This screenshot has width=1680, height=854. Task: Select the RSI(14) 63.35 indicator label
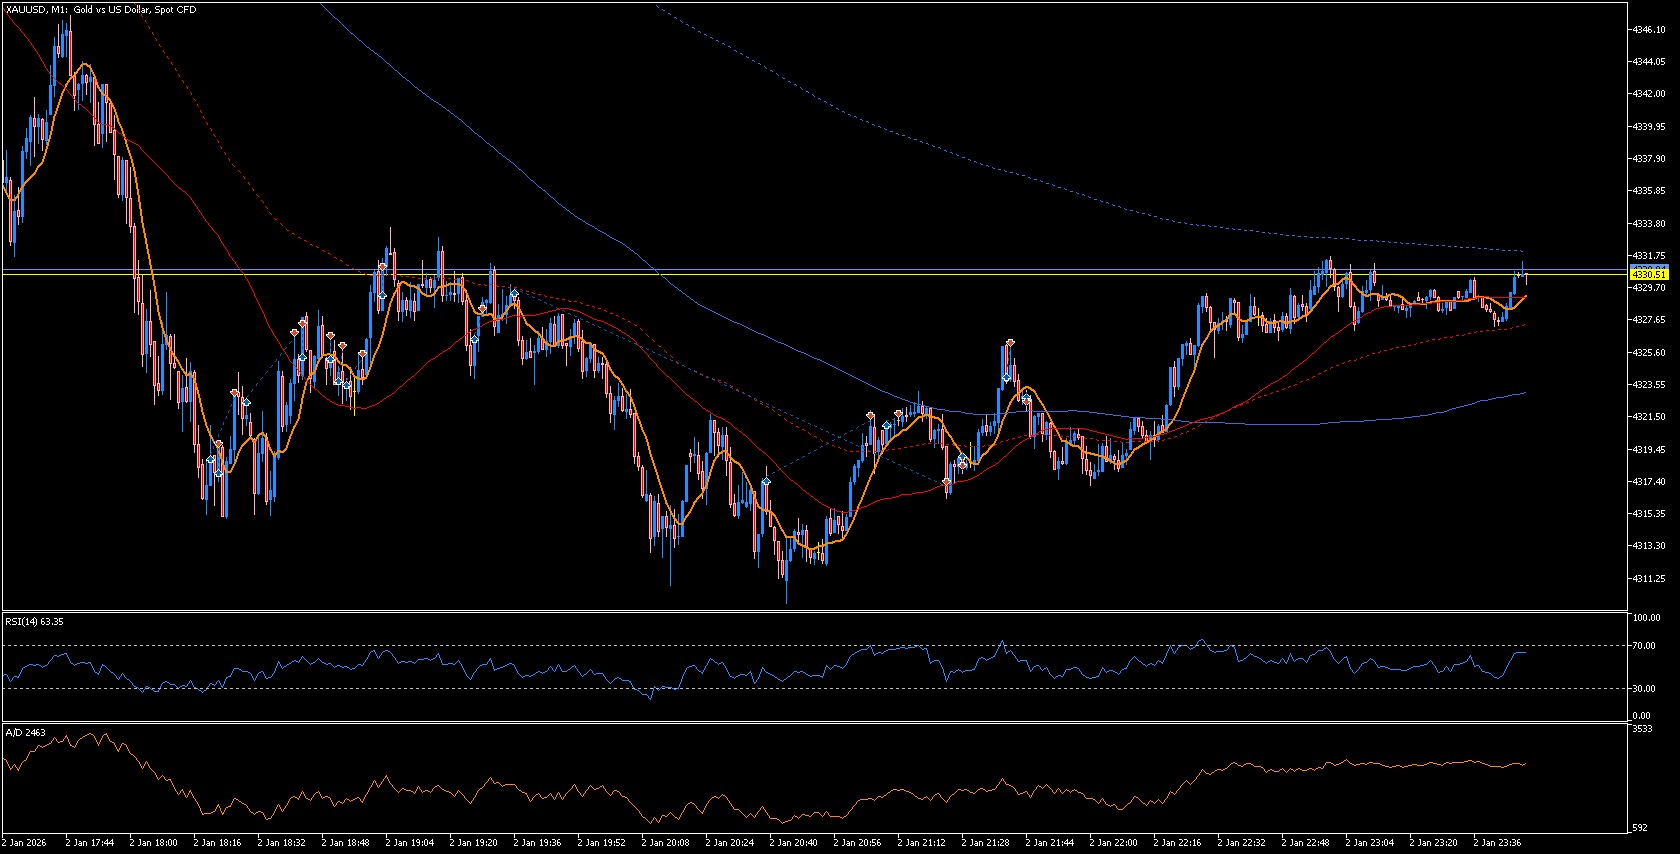click(x=35, y=622)
